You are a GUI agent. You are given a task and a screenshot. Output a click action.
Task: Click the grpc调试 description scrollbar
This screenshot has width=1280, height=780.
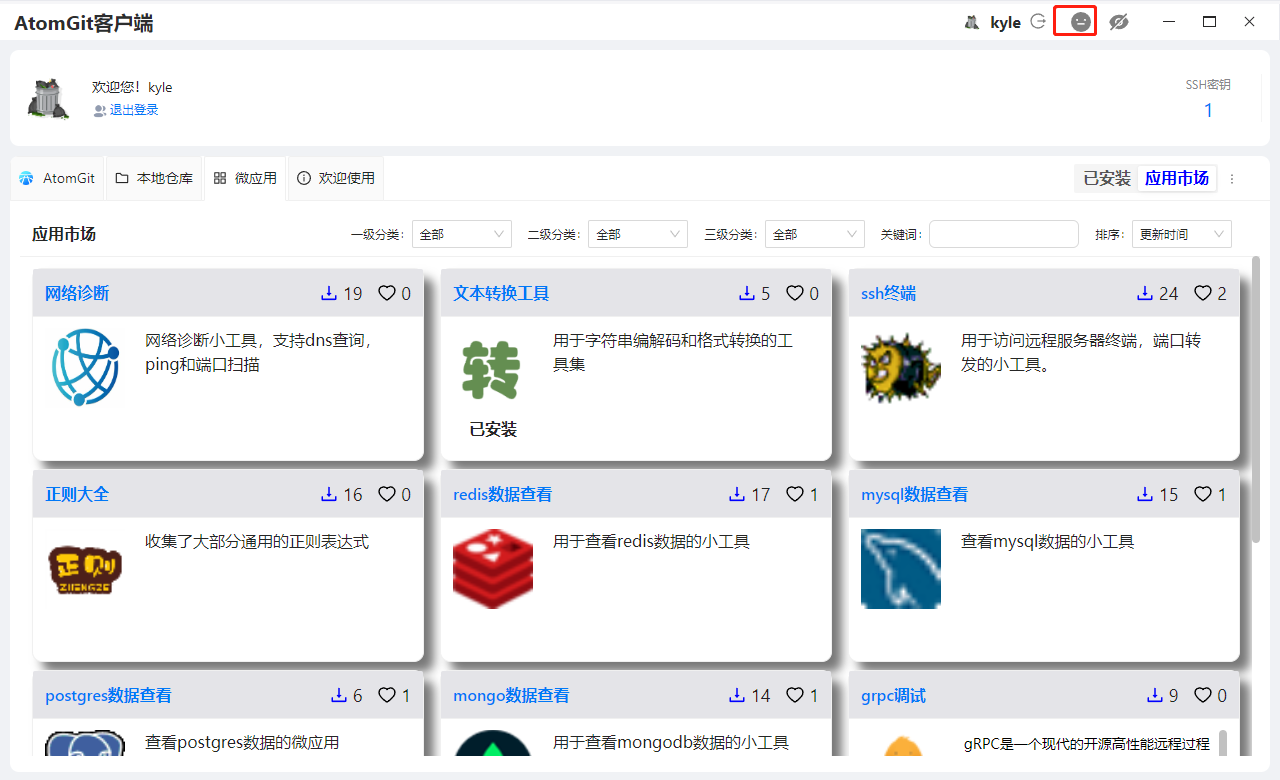1222,743
